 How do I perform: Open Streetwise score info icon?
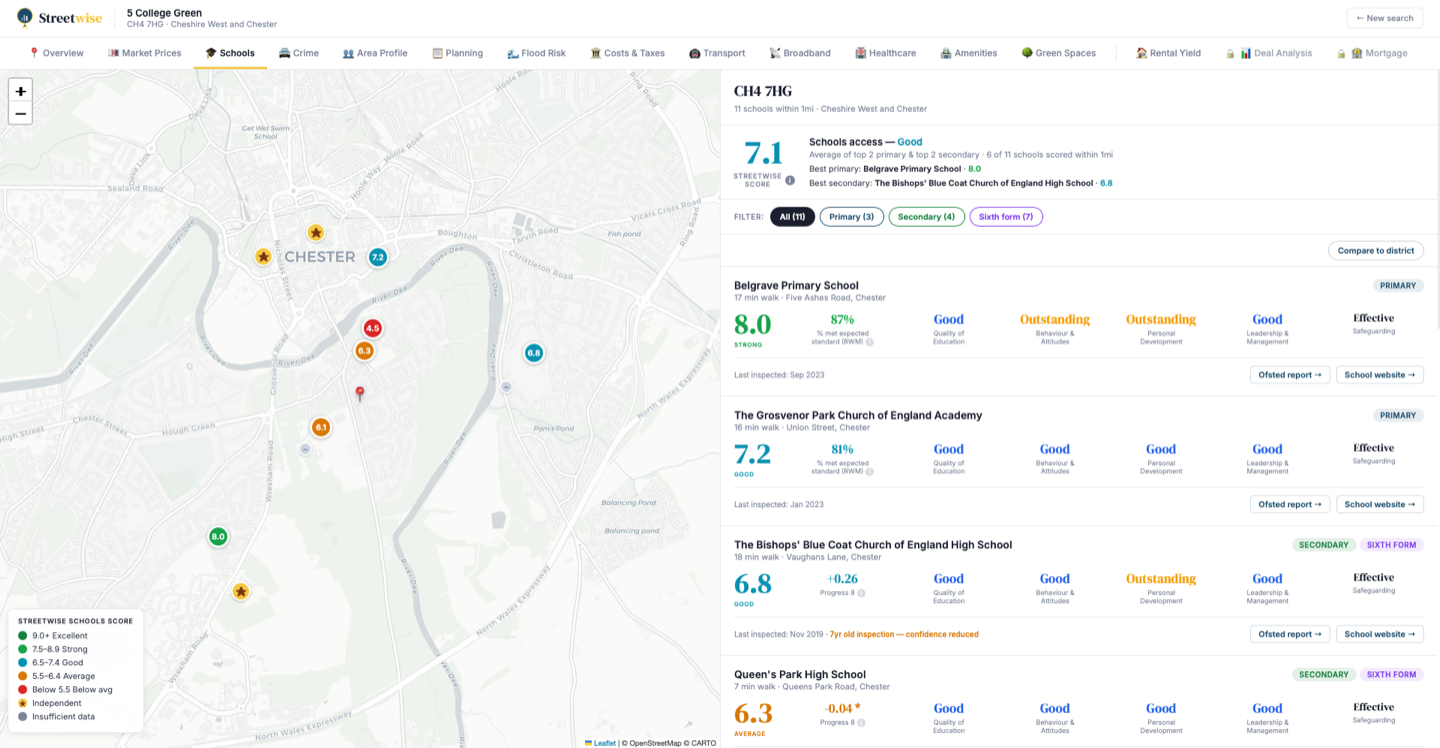[x=790, y=181]
